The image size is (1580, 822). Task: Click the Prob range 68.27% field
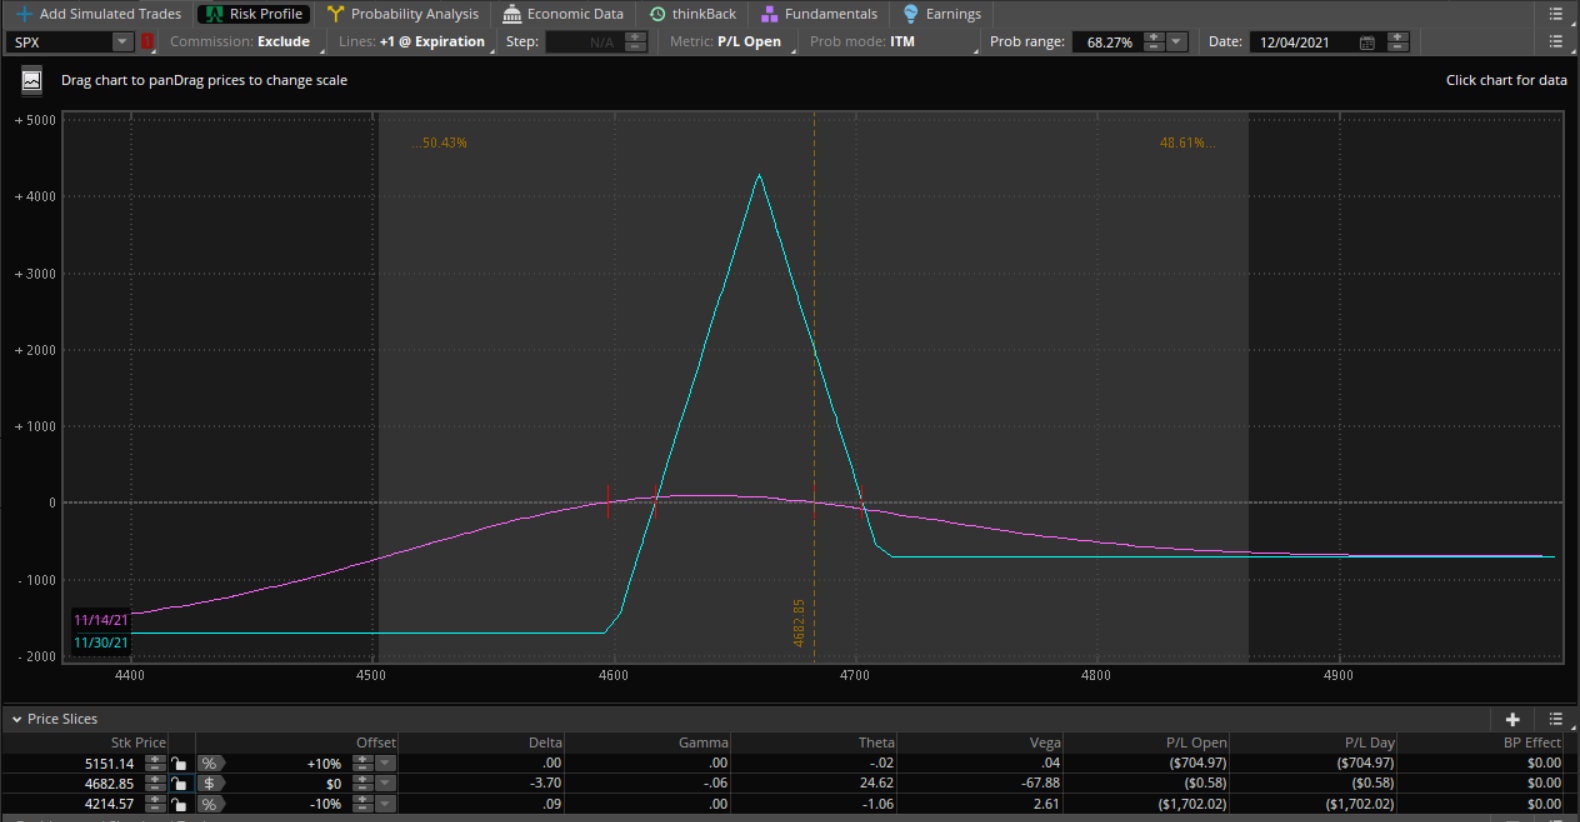[1107, 42]
